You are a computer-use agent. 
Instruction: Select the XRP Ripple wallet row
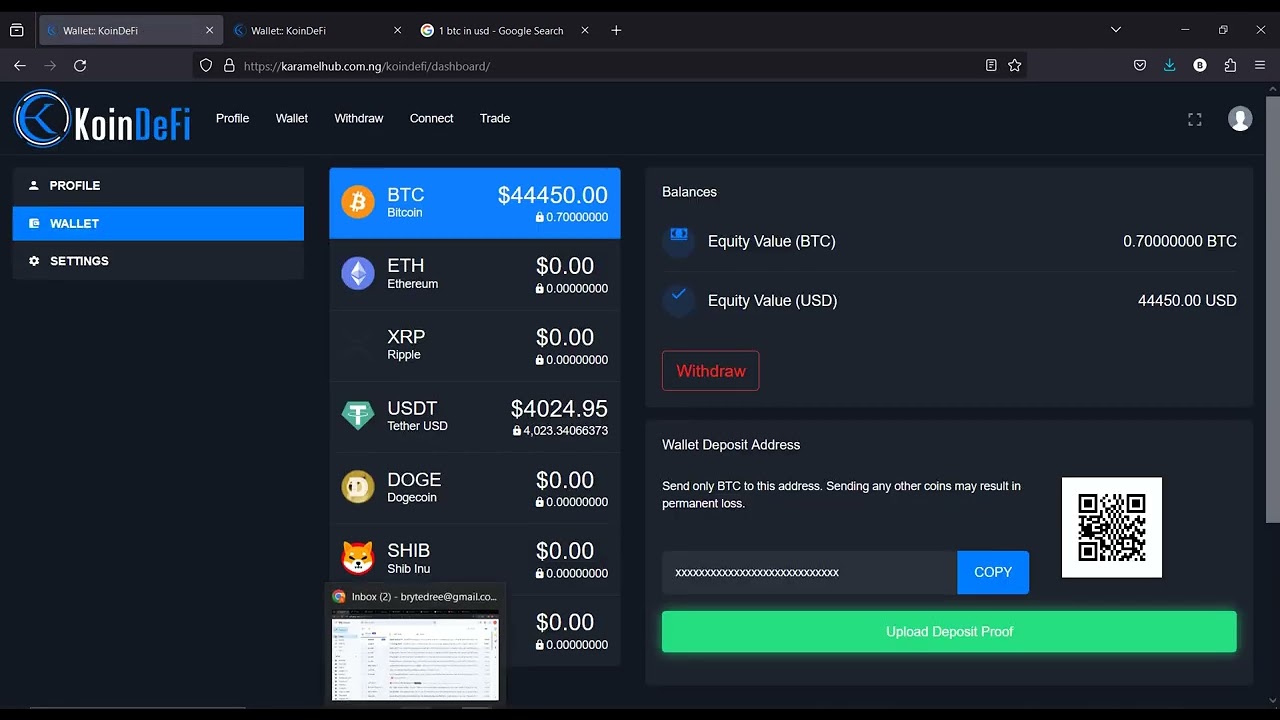[x=475, y=346]
